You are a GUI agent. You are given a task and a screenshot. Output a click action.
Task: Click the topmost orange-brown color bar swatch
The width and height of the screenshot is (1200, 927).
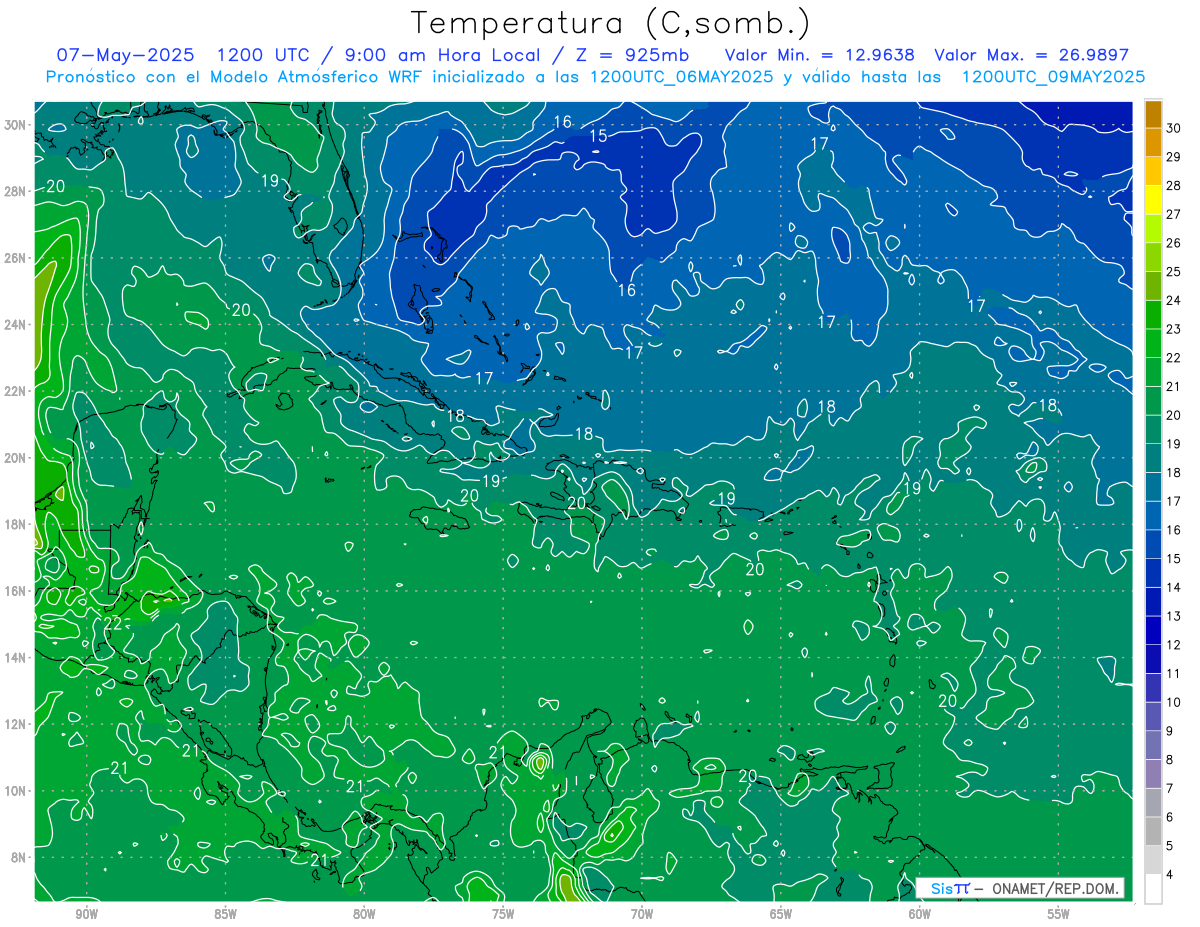click(1153, 115)
